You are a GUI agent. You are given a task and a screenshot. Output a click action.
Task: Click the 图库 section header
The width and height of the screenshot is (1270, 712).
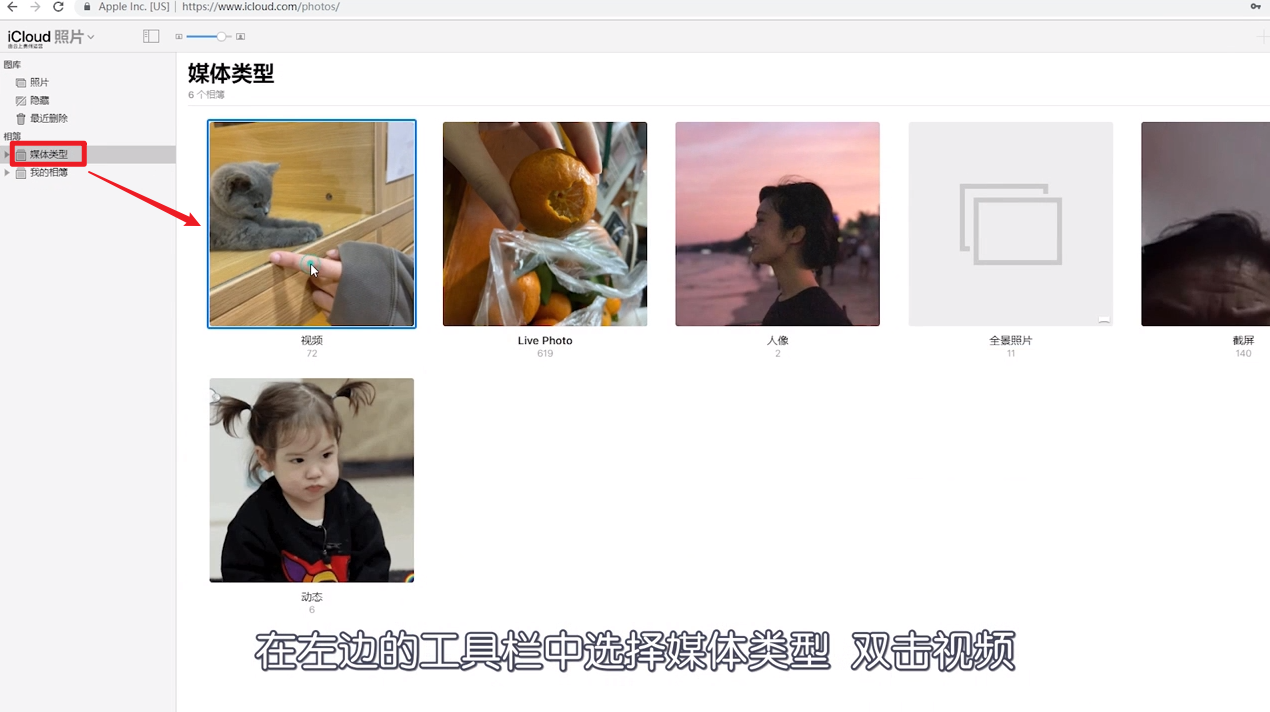click(x=12, y=65)
